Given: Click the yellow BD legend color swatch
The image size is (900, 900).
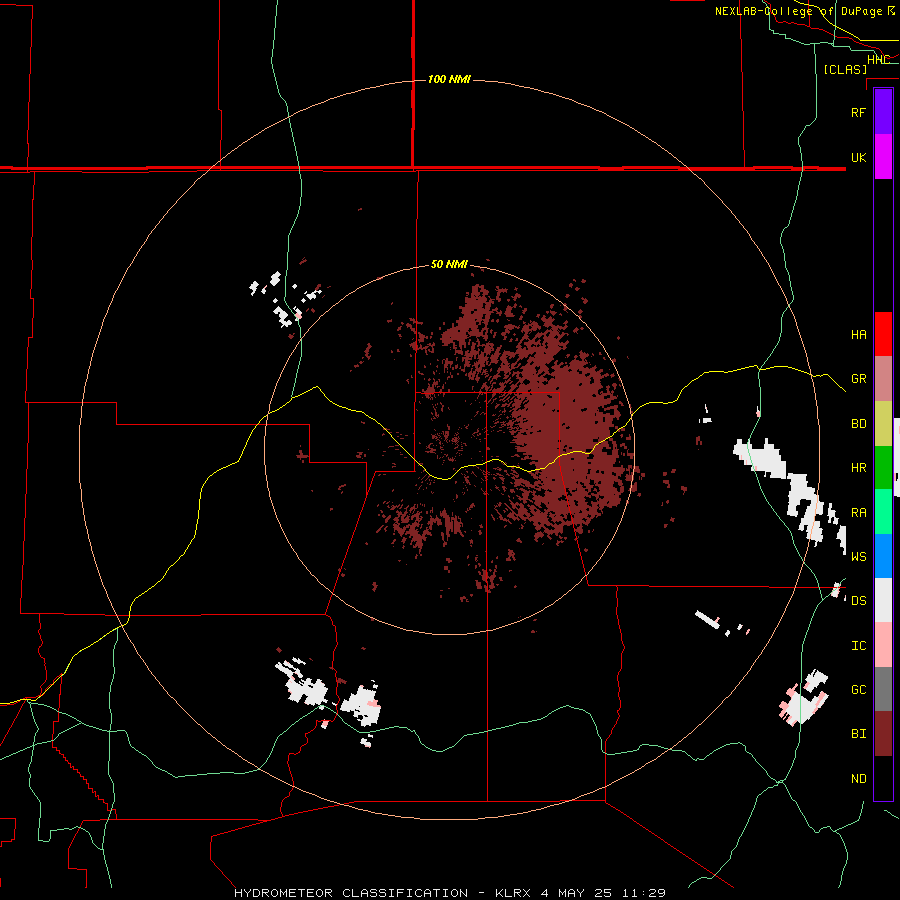Looking at the screenshot, I should (x=883, y=424).
